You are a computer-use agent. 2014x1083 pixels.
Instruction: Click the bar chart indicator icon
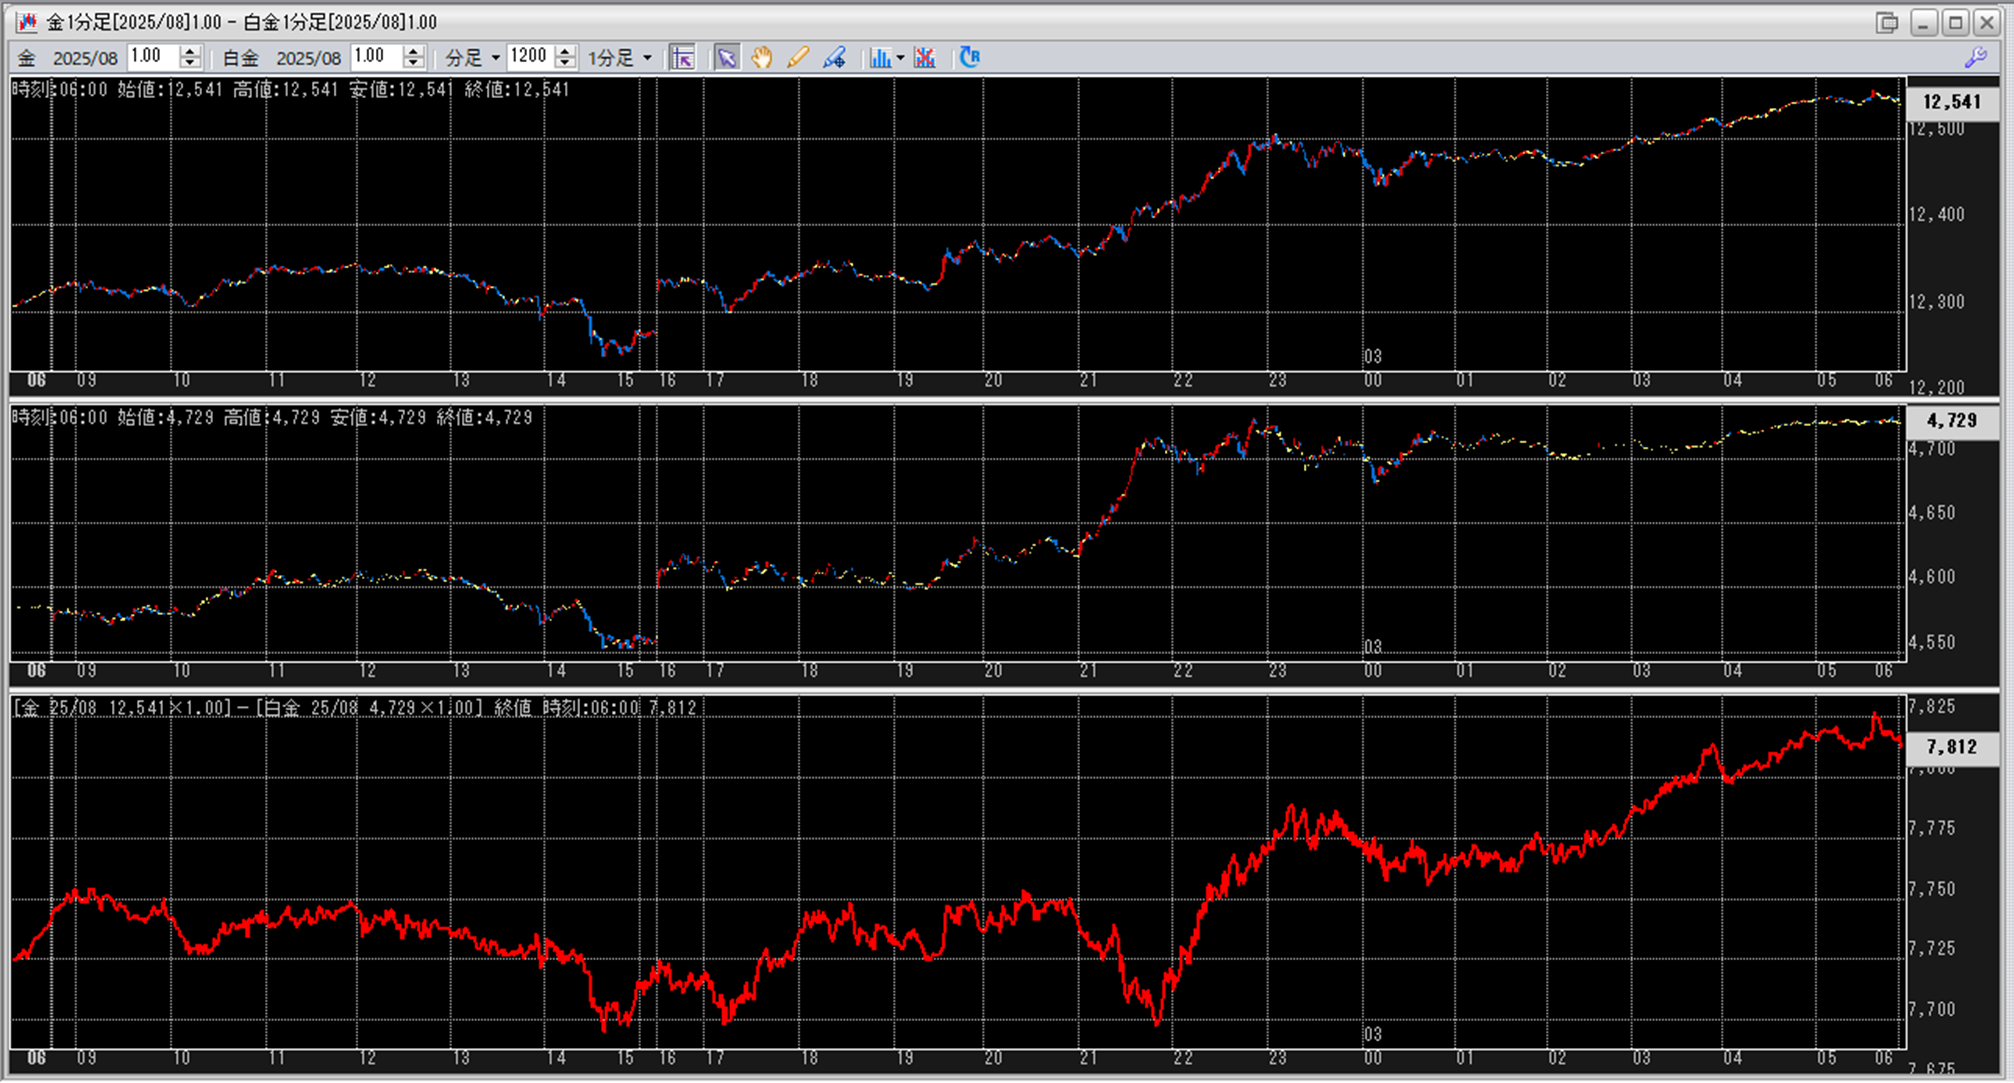point(879,58)
